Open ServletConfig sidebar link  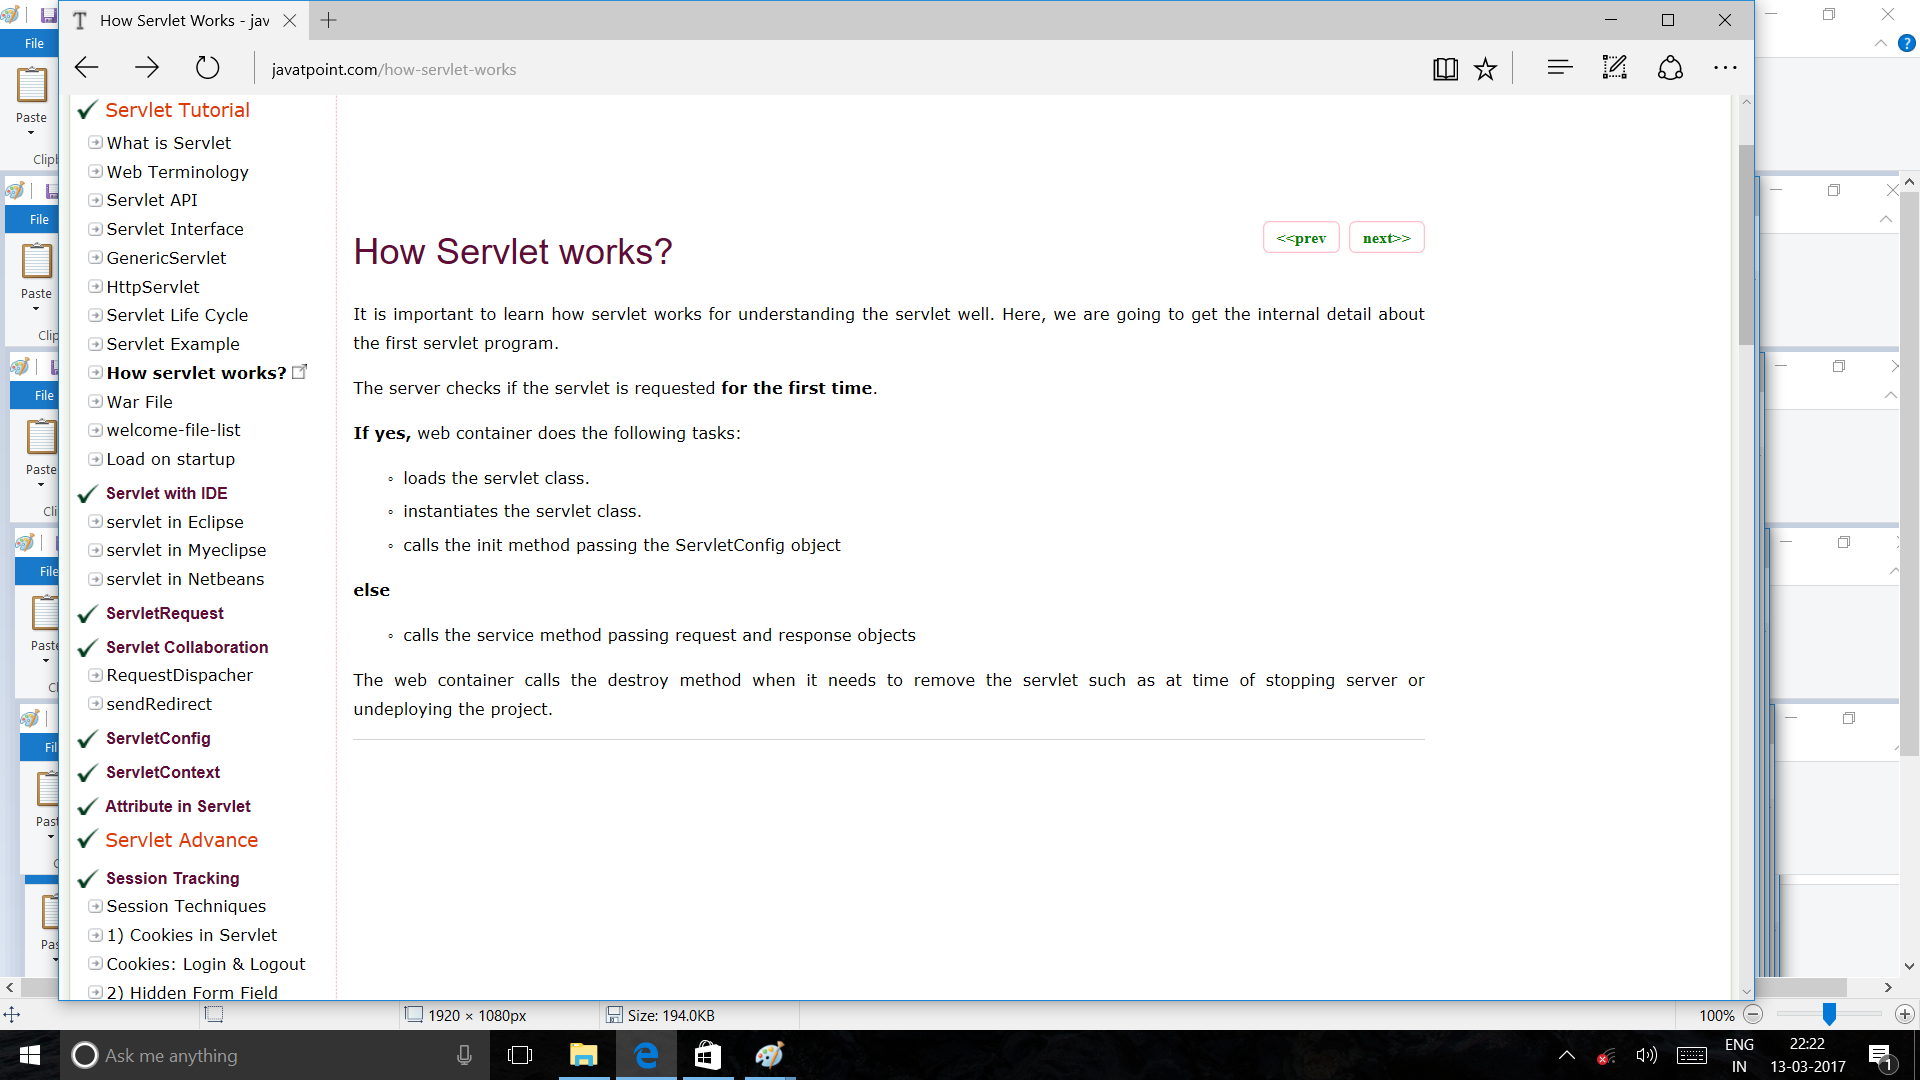pyautogui.click(x=158, y=738)
